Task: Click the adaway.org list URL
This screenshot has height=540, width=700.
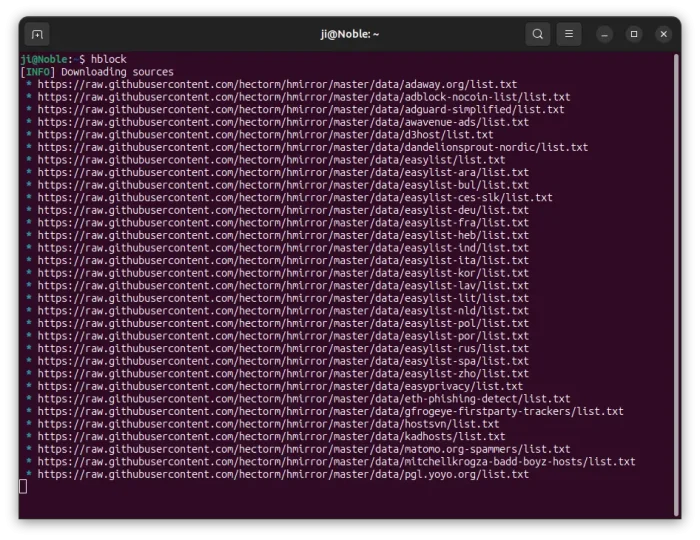Action: [277, 84]
